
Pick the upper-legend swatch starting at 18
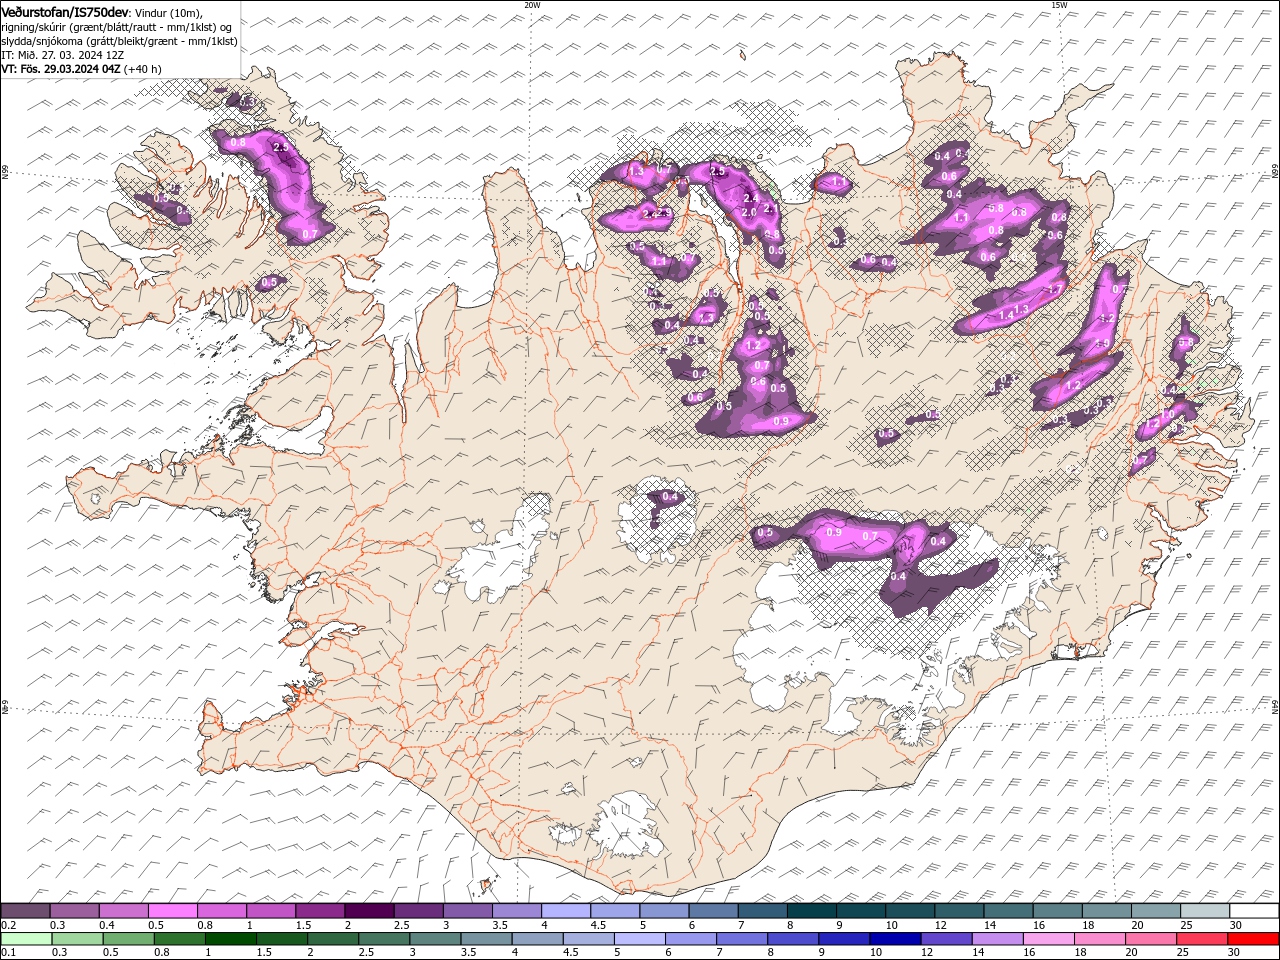coord(1106,910)
